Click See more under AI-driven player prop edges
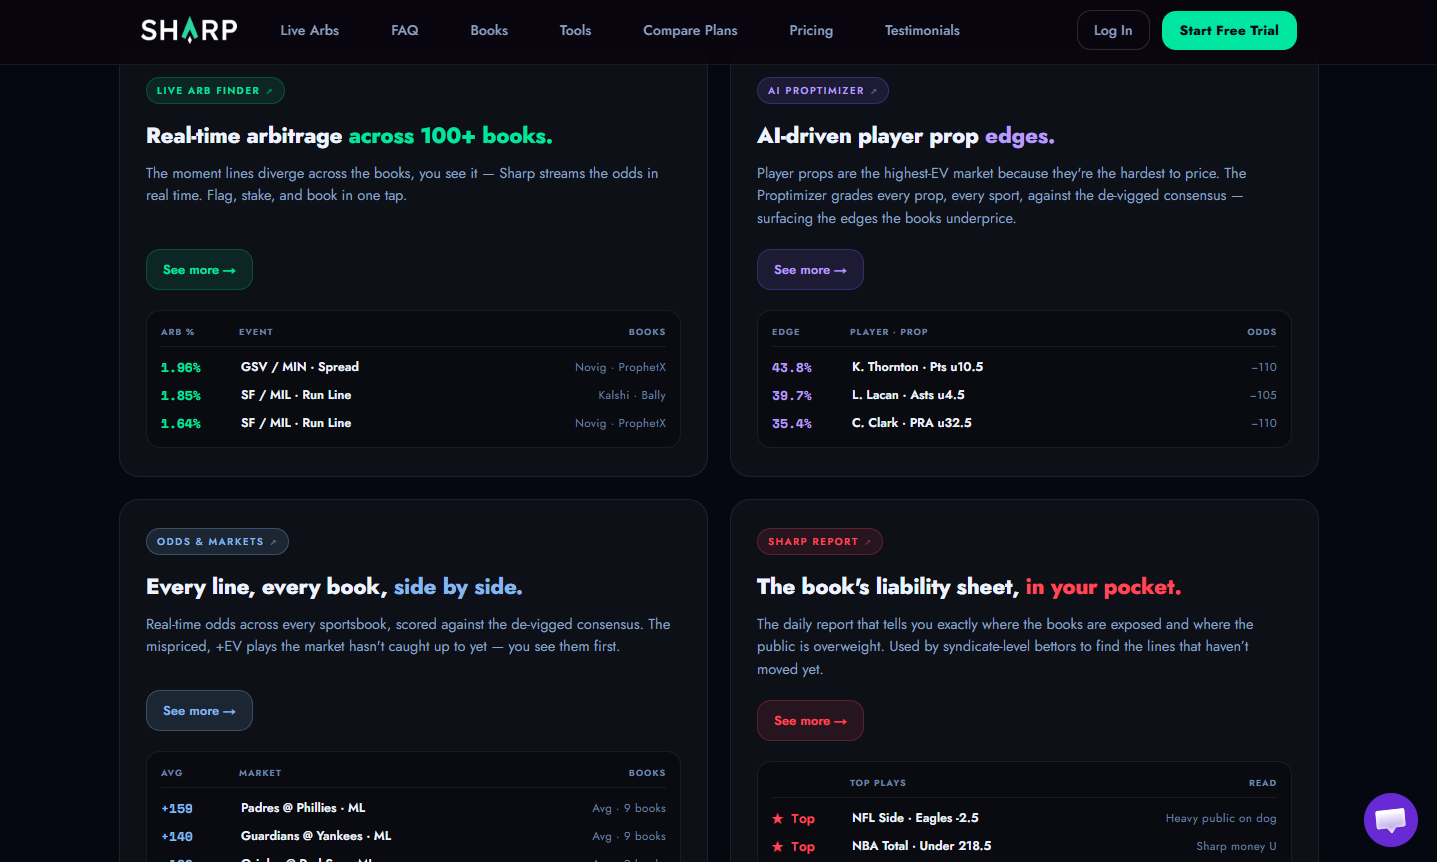1437x862 pixels. pos(810,270)
